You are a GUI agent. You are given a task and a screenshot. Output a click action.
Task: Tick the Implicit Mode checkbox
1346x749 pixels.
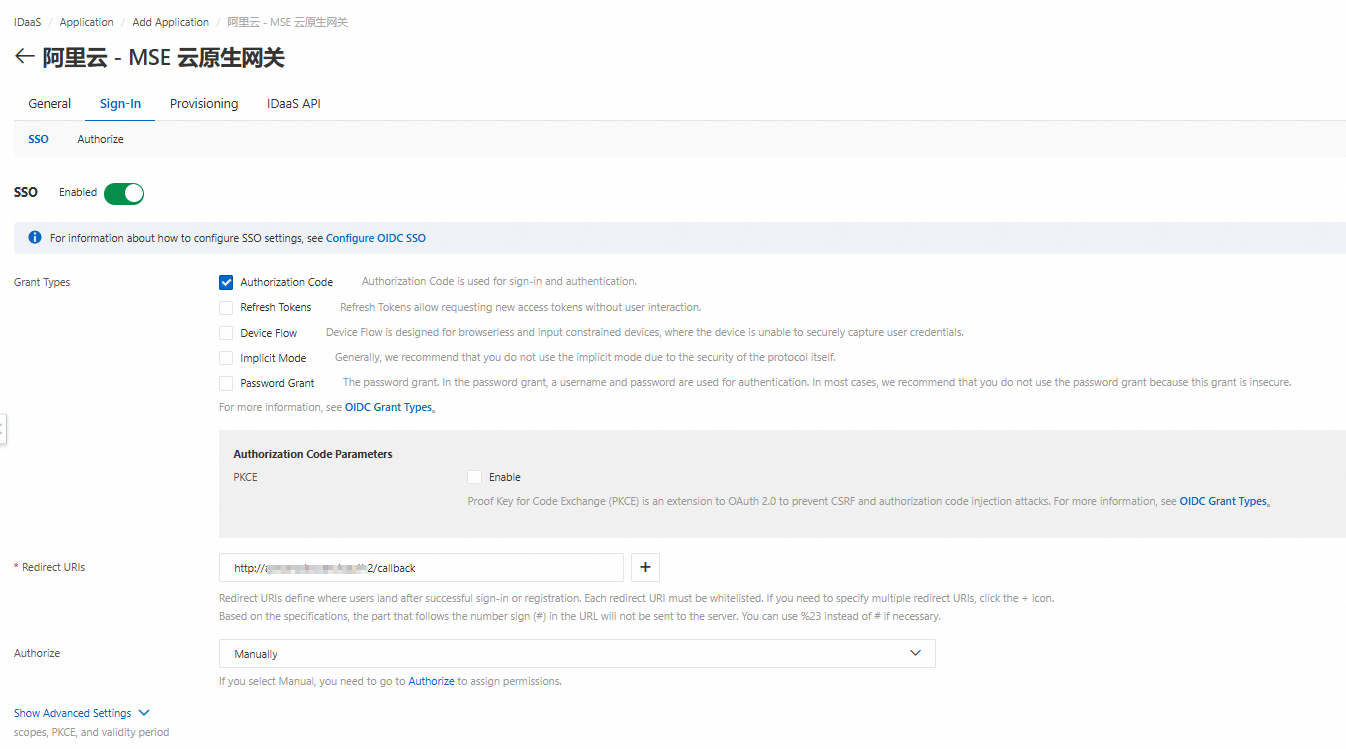(x=226, y=358)
